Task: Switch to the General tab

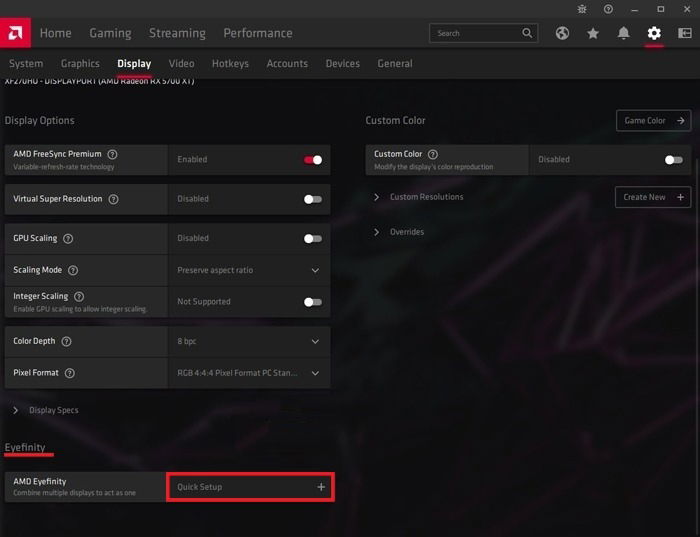Action: click(x=395, y=63)
